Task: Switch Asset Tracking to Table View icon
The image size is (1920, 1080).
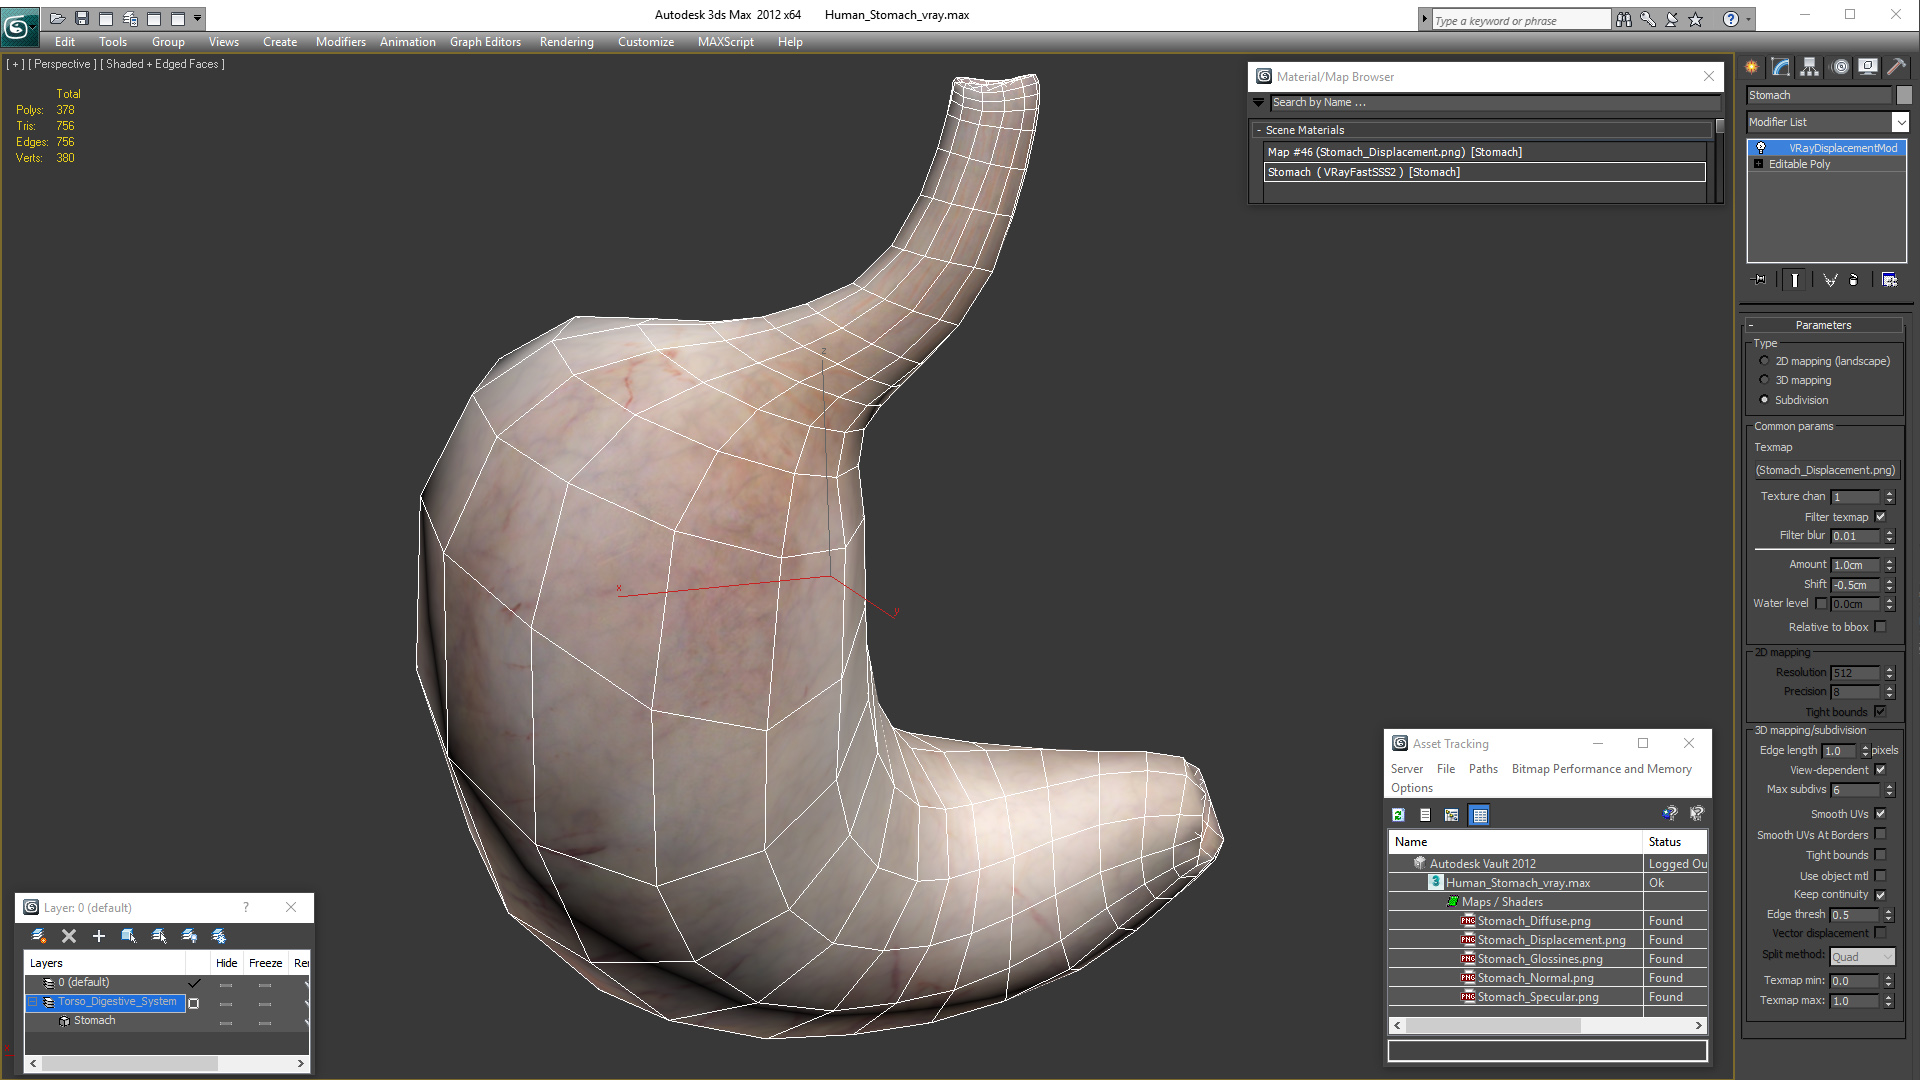Action: (x=1480, y=815)
